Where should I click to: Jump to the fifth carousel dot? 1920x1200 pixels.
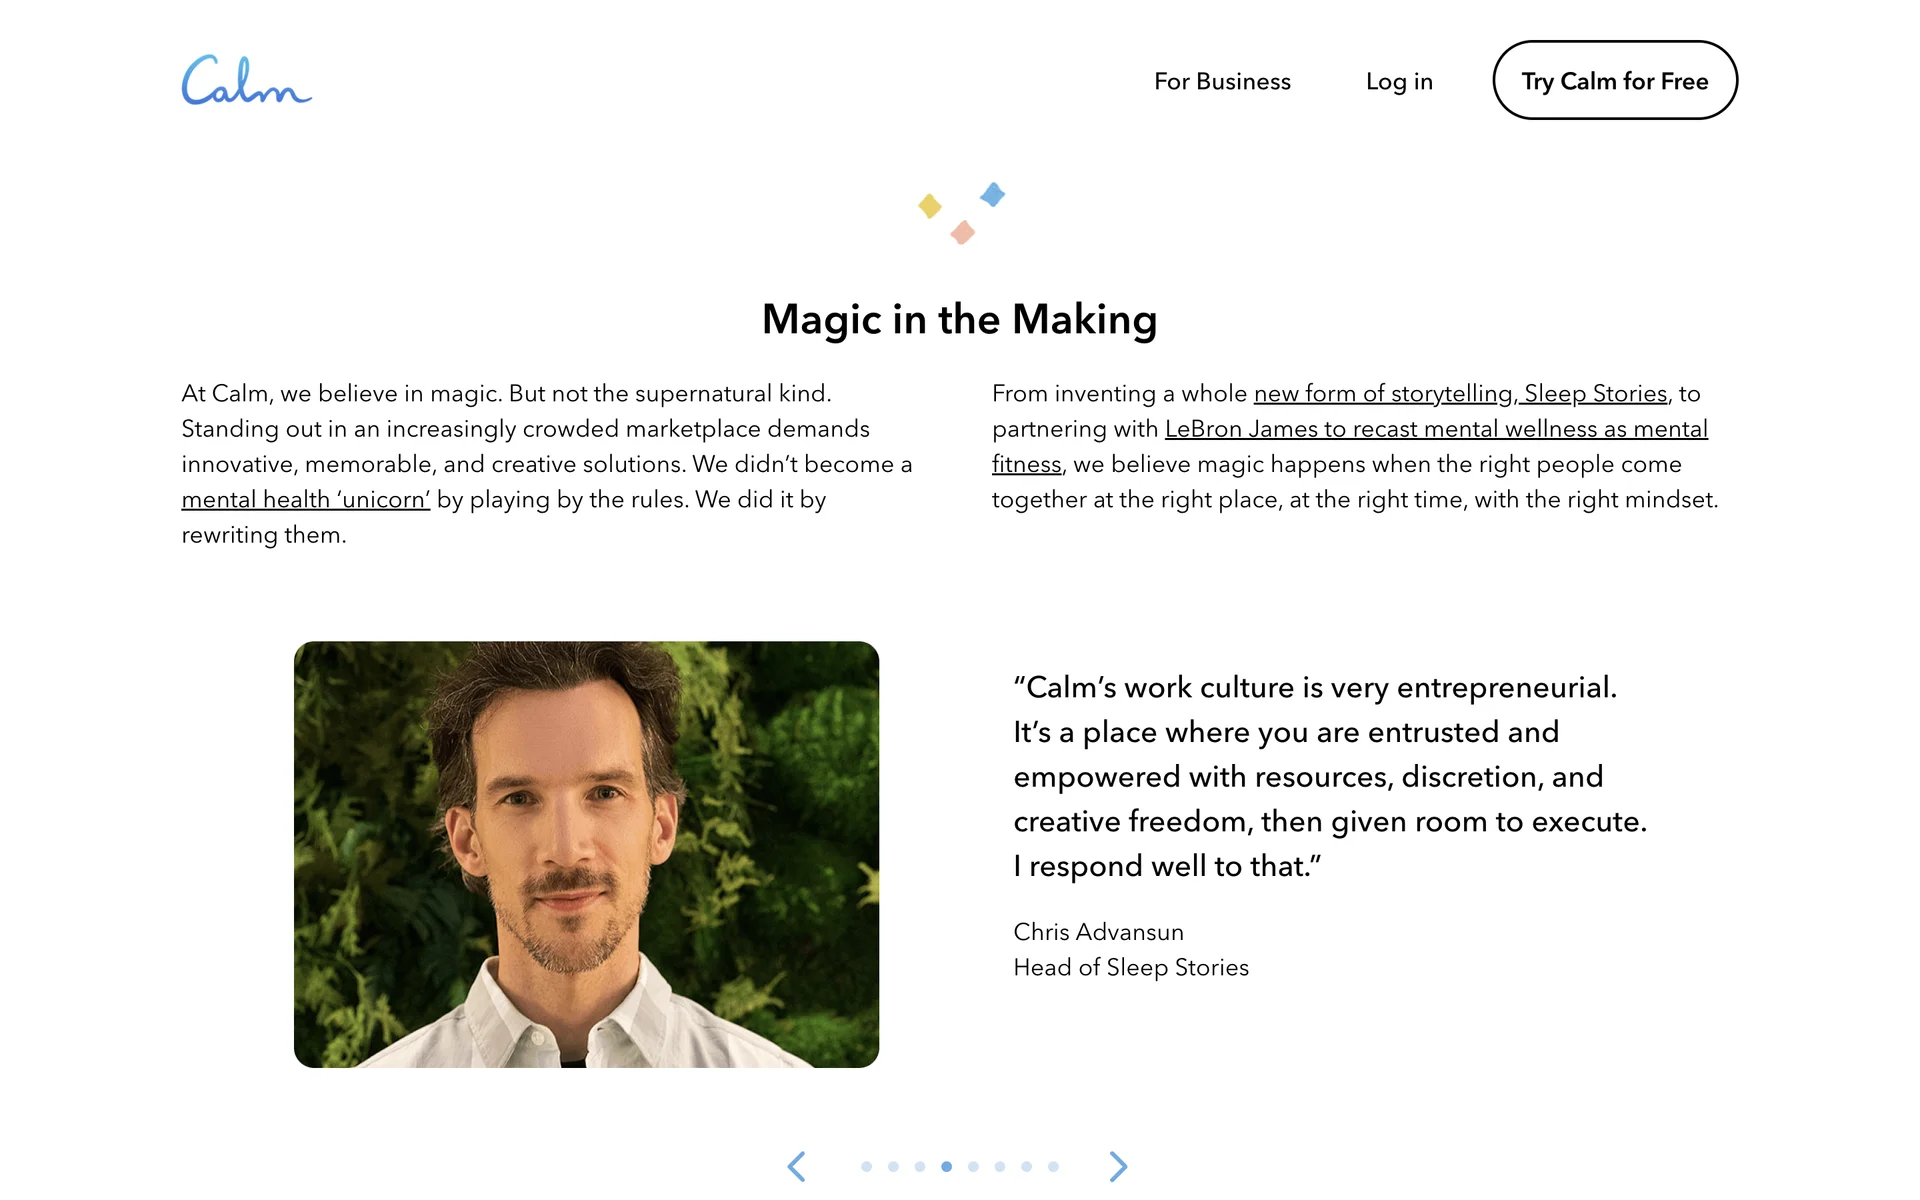pos(973,1166)
